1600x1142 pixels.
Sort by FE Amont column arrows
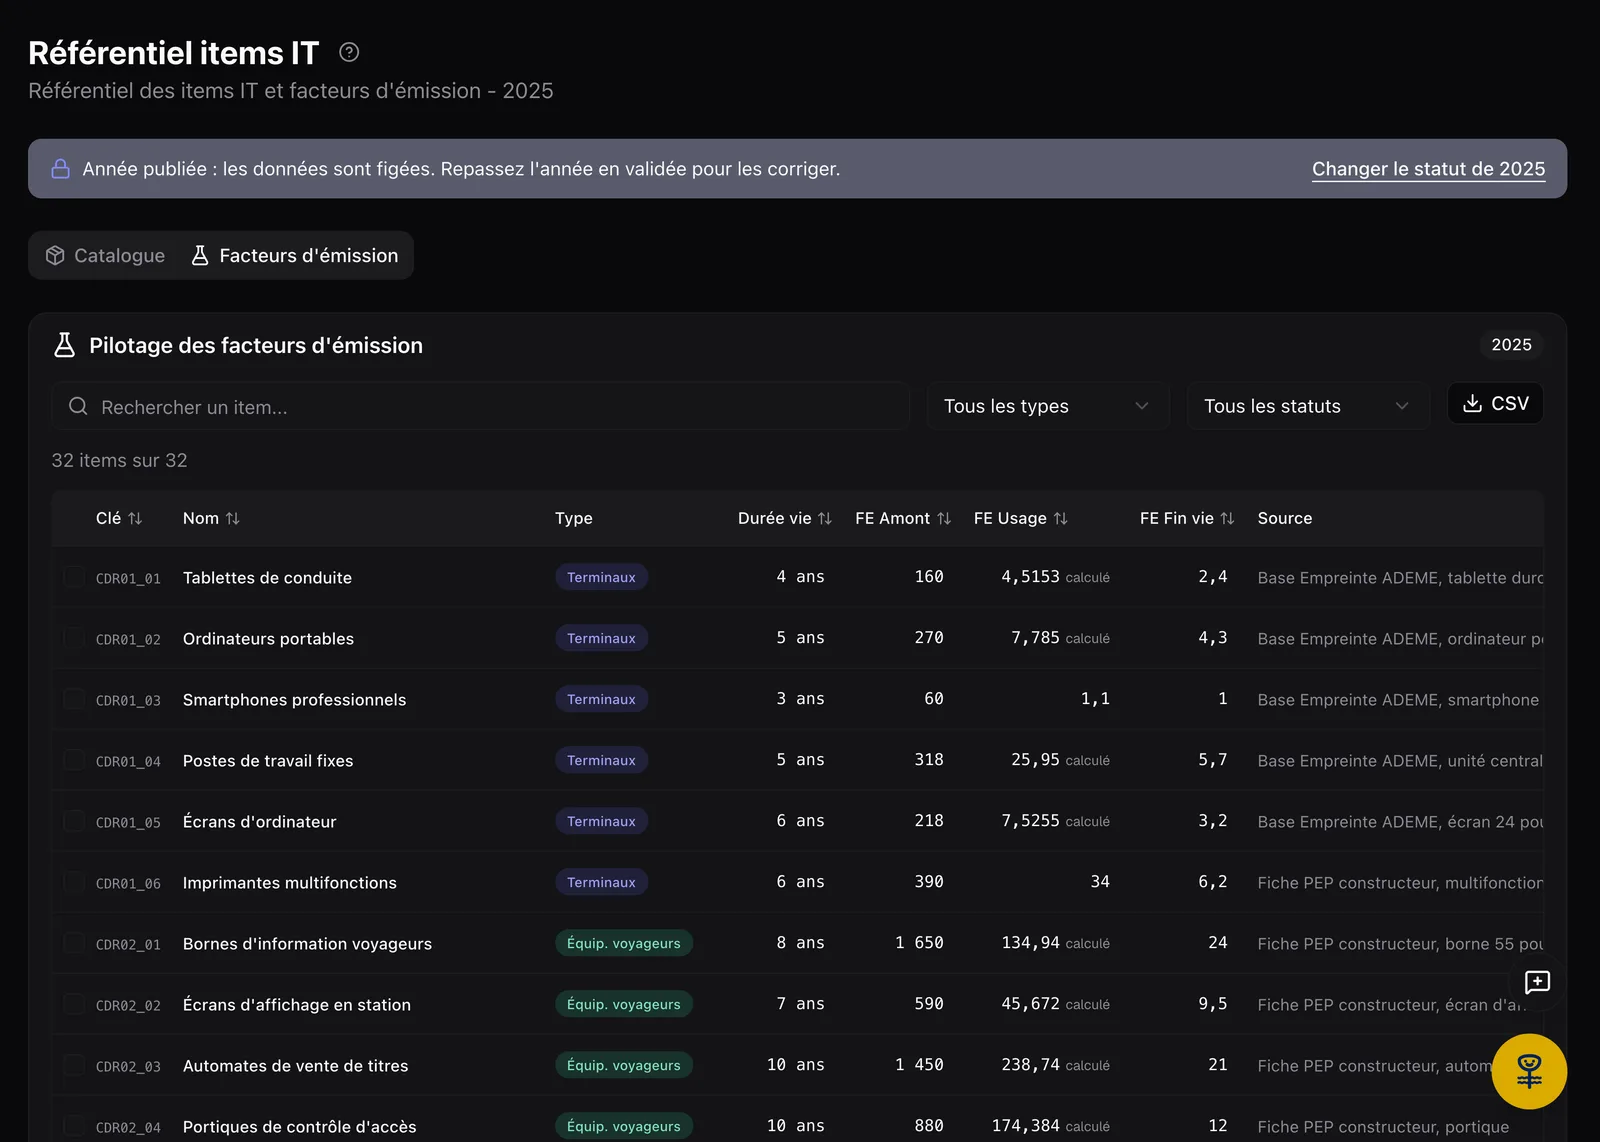pos(944,518)
